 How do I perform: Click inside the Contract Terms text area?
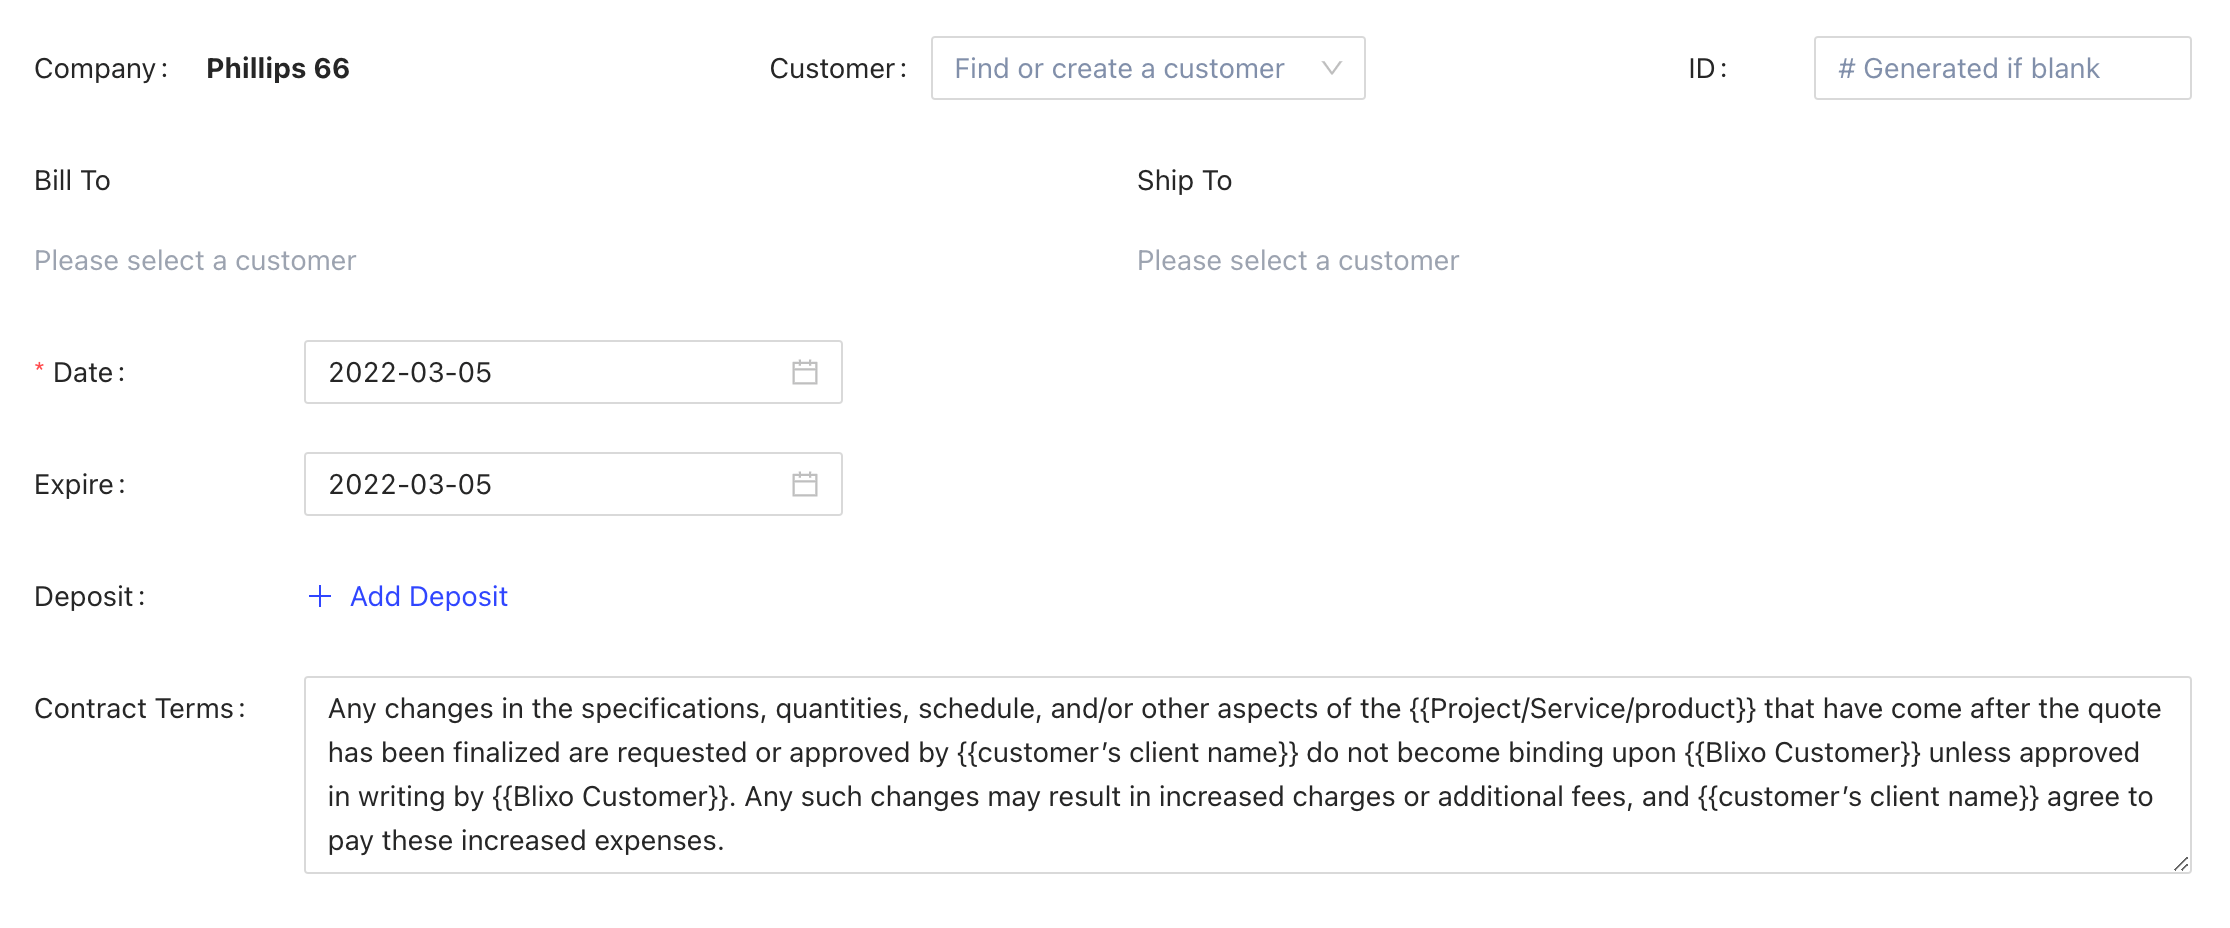1246,775
